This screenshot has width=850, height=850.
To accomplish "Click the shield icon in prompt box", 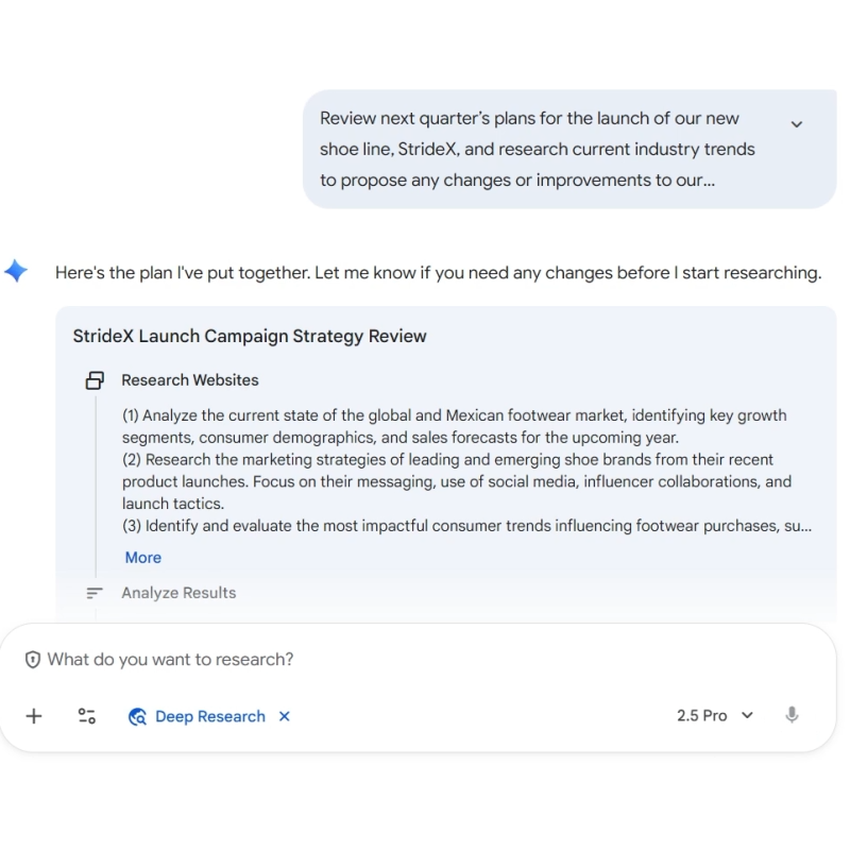I will [33, 660].
